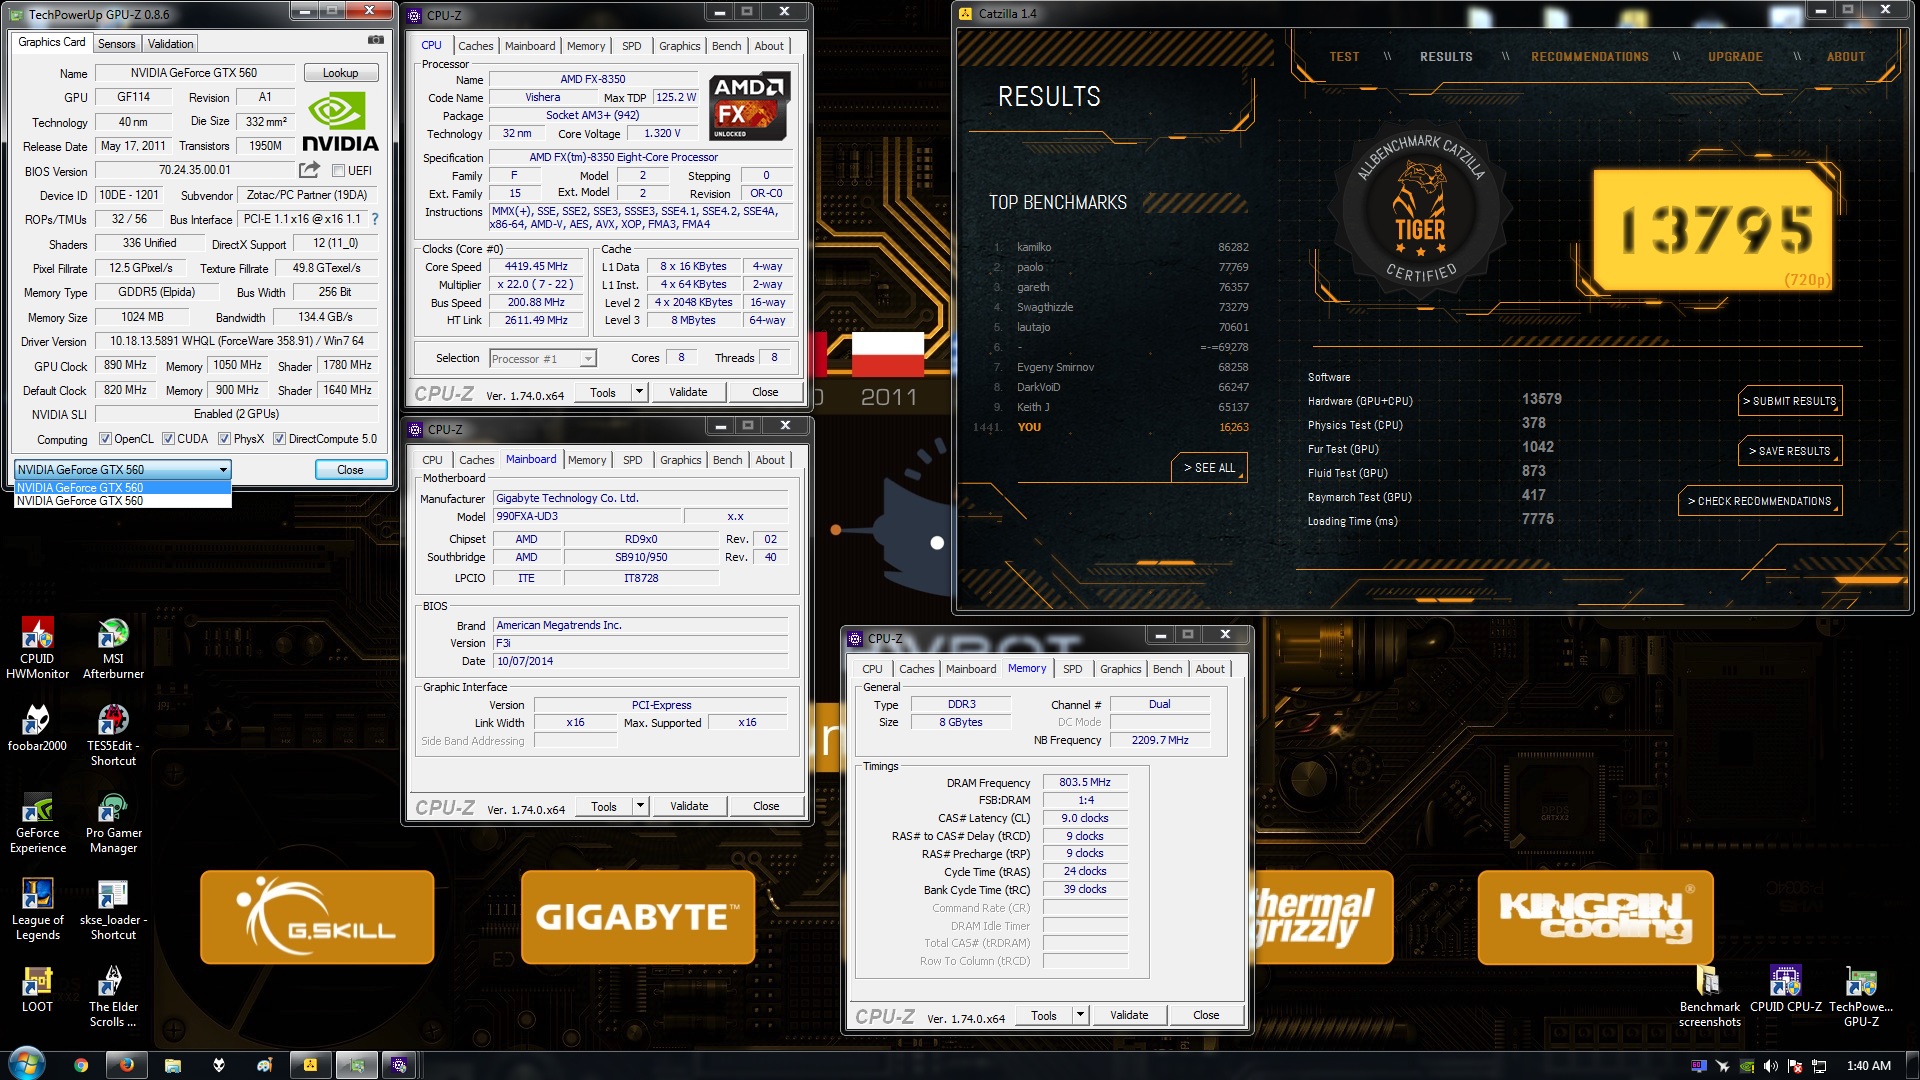
Task: Switch to the Validation tab in GPU-Z
Action: 170,44
